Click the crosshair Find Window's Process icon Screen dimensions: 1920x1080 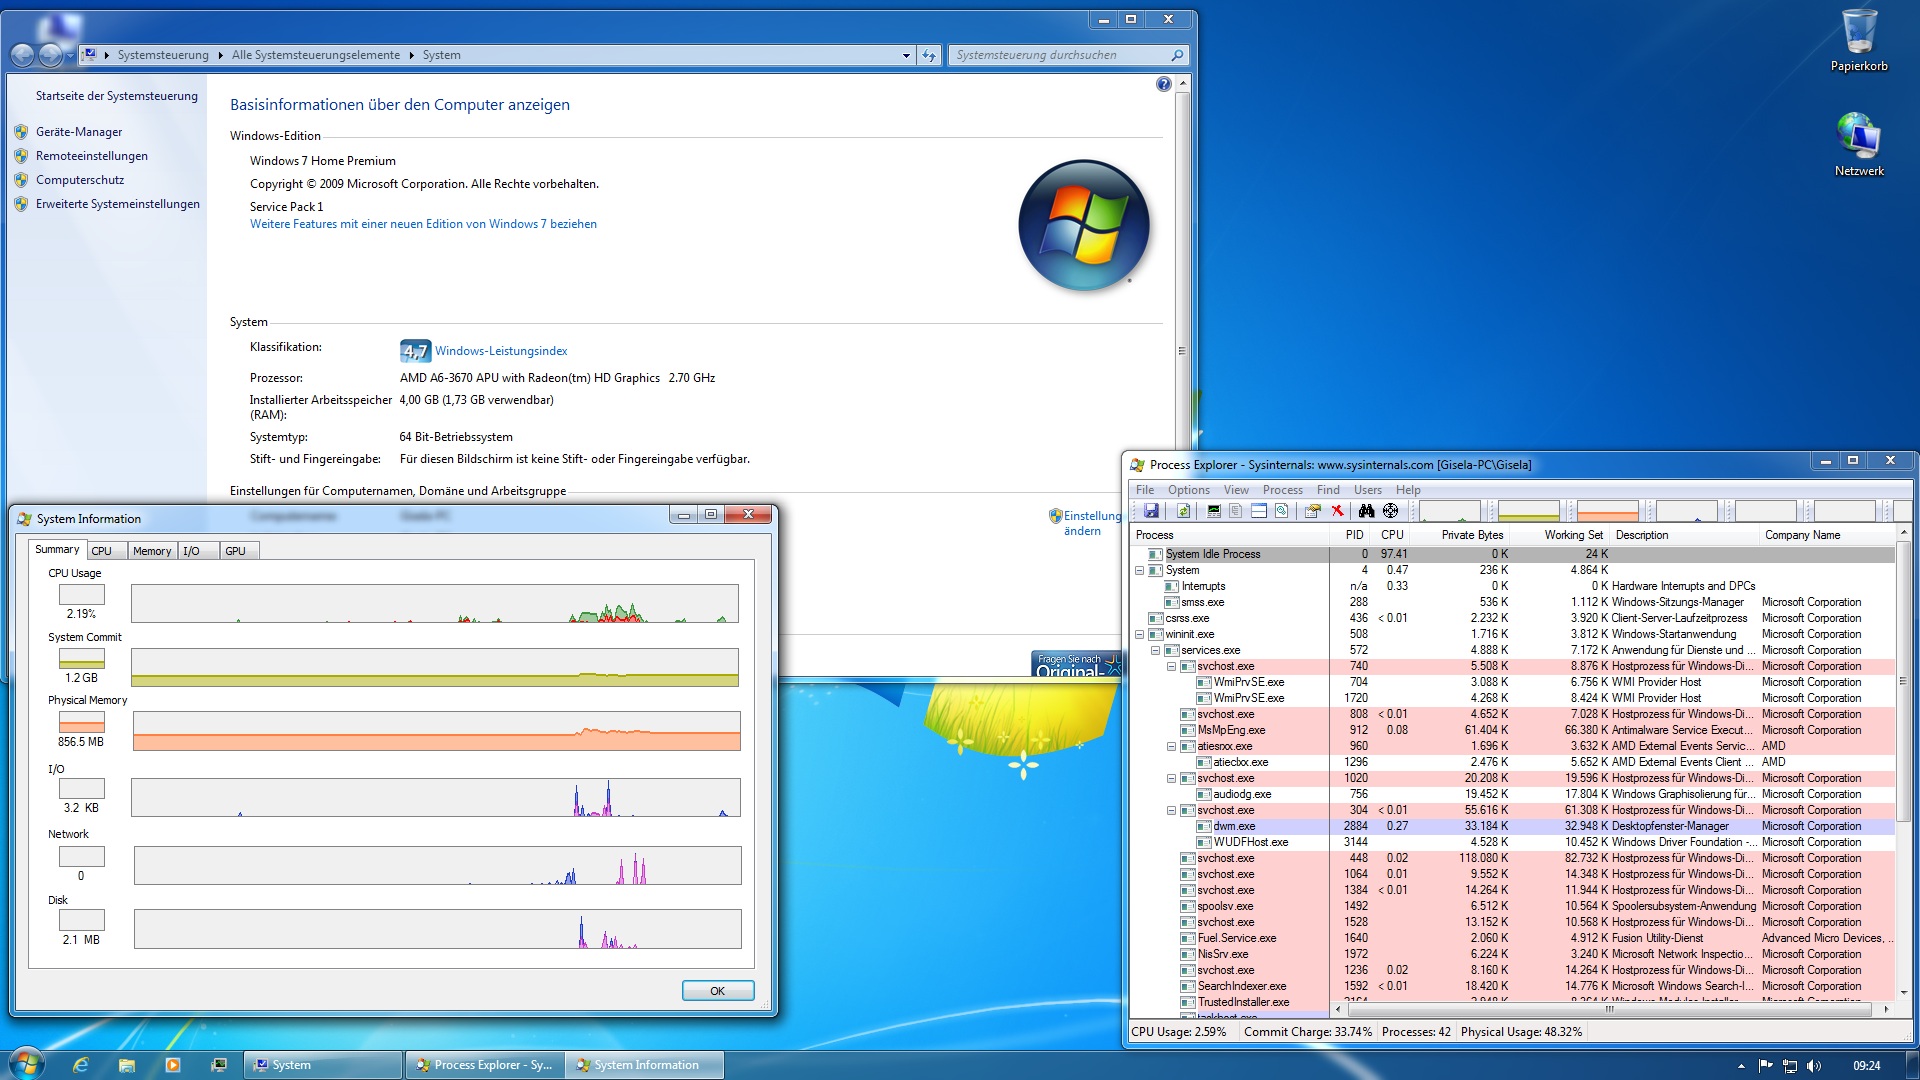tap(1391, 511)
